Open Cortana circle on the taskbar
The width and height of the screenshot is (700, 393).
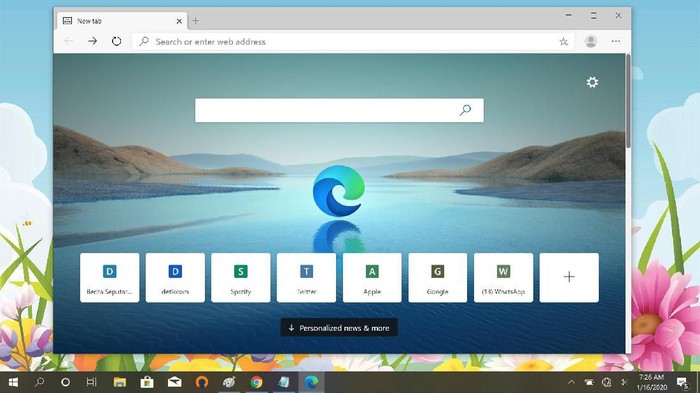pyautogui.click(x=65, y=382)
